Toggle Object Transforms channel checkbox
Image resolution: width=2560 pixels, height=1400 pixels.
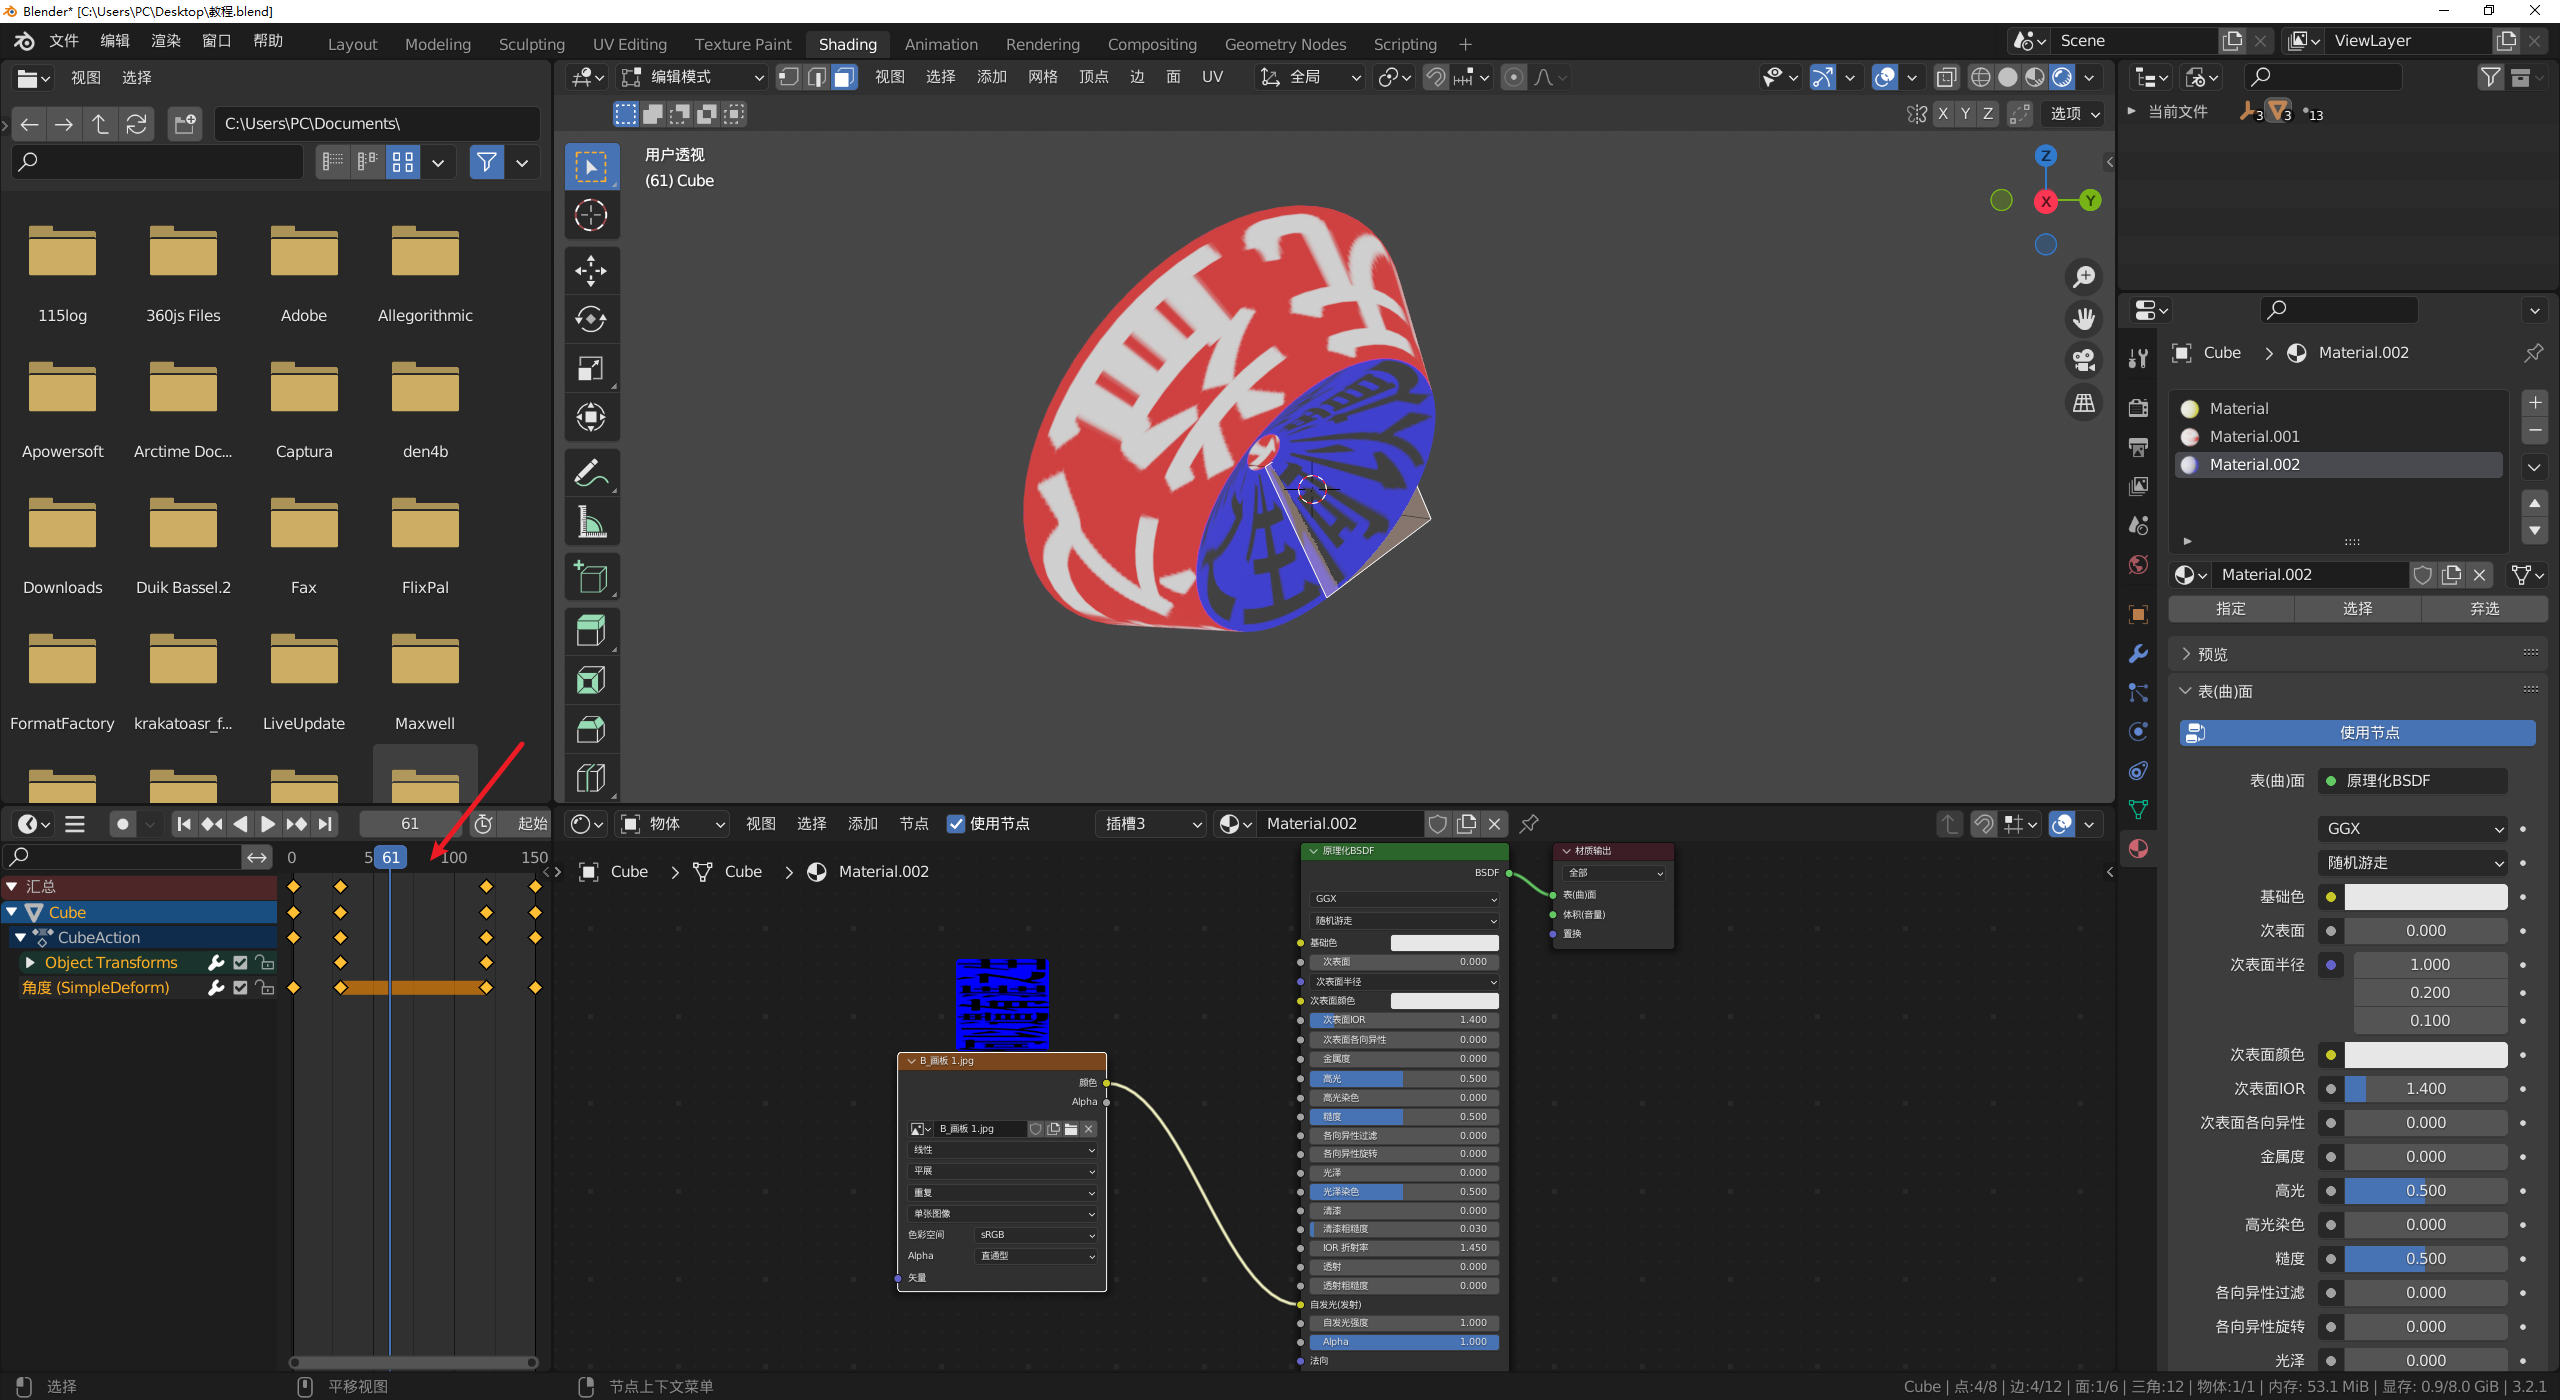[240, 962]
